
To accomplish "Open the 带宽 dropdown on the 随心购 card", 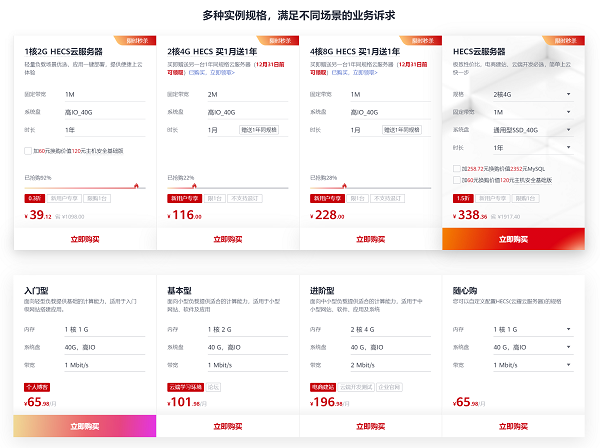I will 533,365.
